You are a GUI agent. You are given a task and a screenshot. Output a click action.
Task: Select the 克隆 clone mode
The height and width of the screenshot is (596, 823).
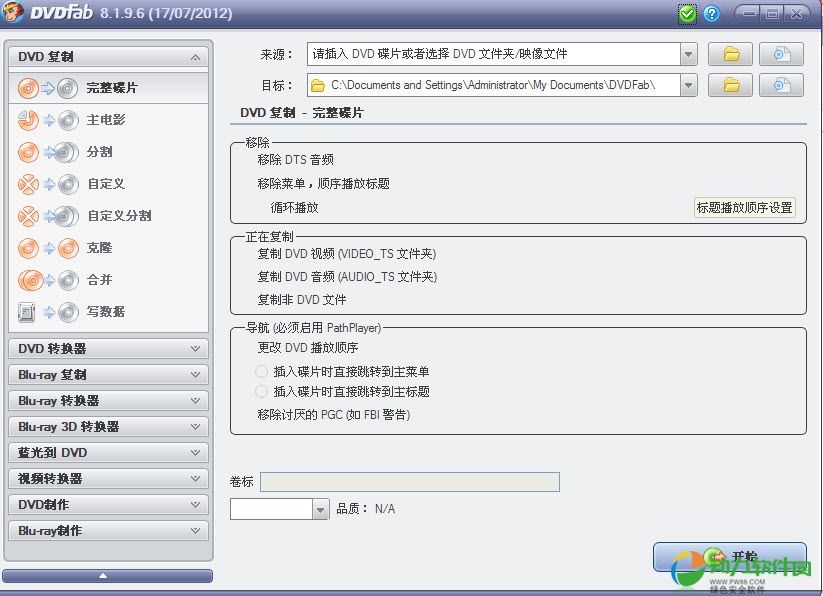[x=99, y=248]
